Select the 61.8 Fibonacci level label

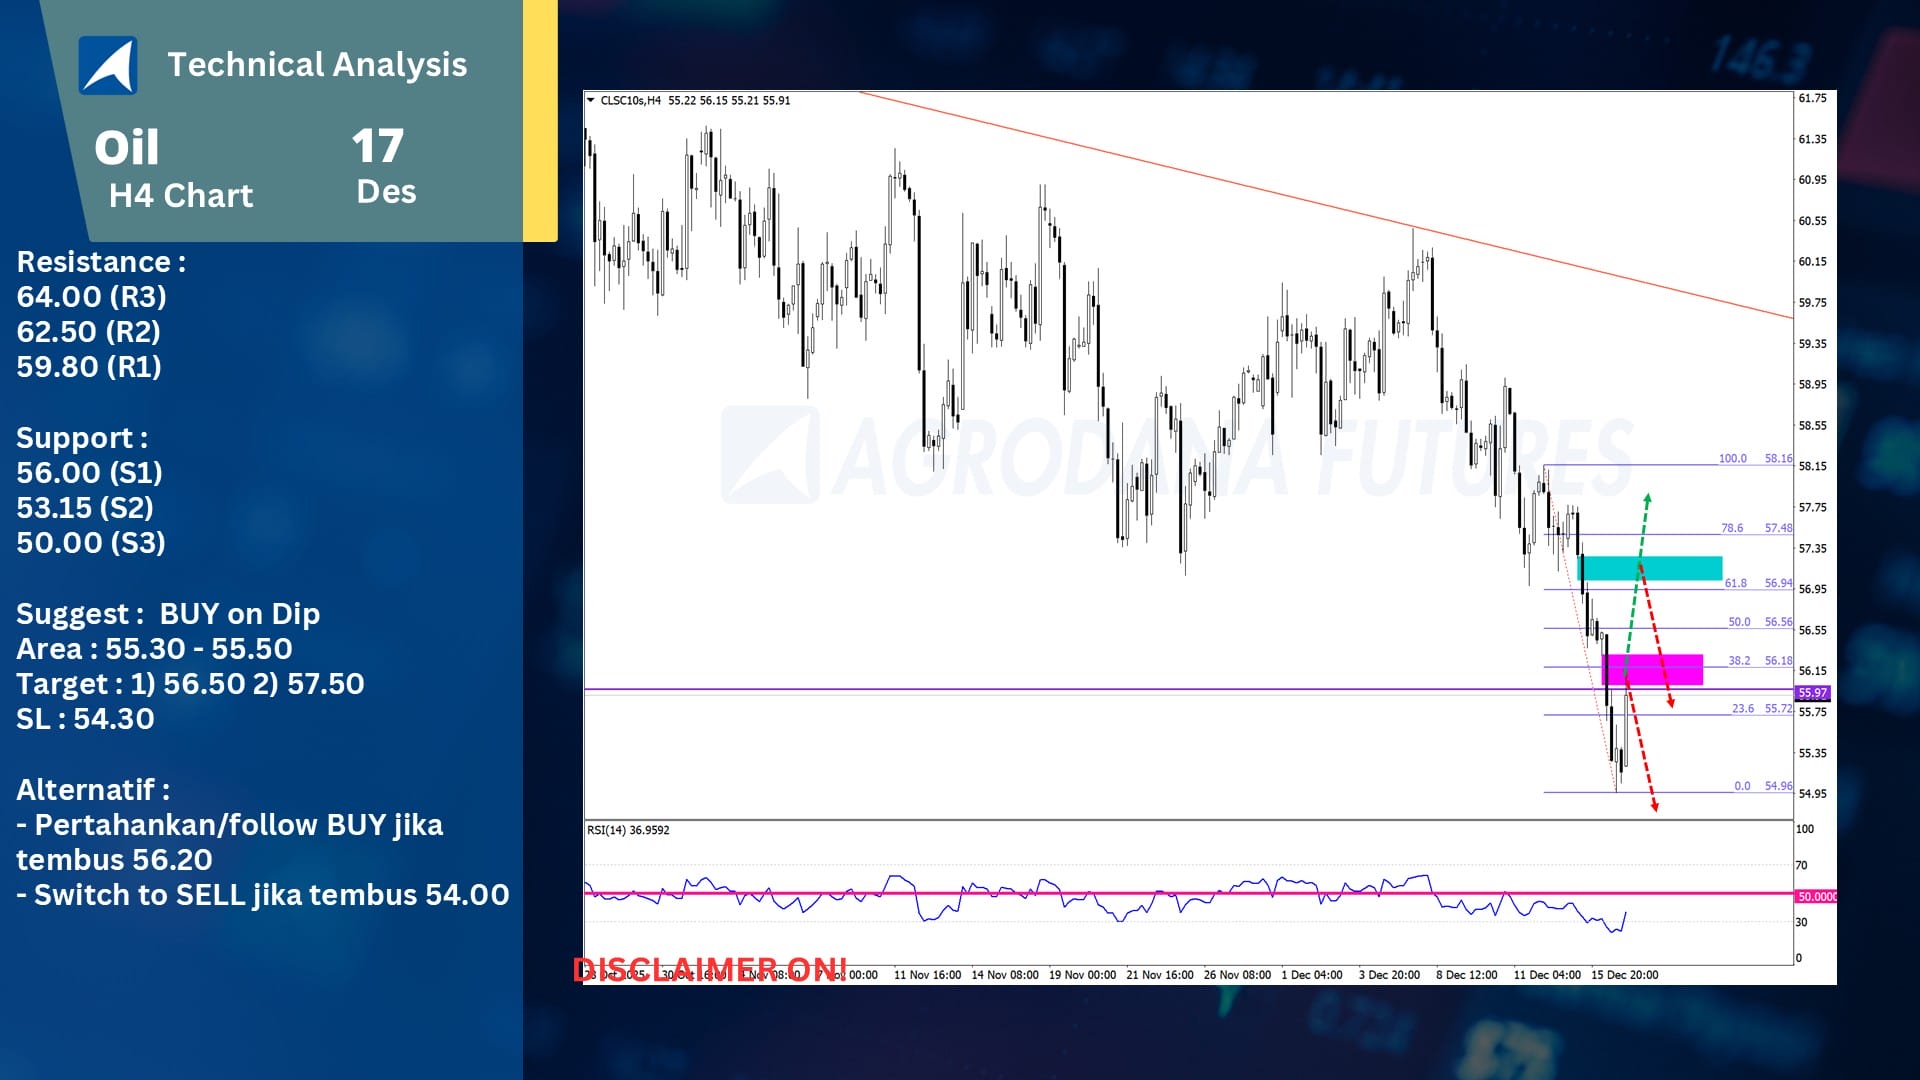click(x=1736, y=583)
